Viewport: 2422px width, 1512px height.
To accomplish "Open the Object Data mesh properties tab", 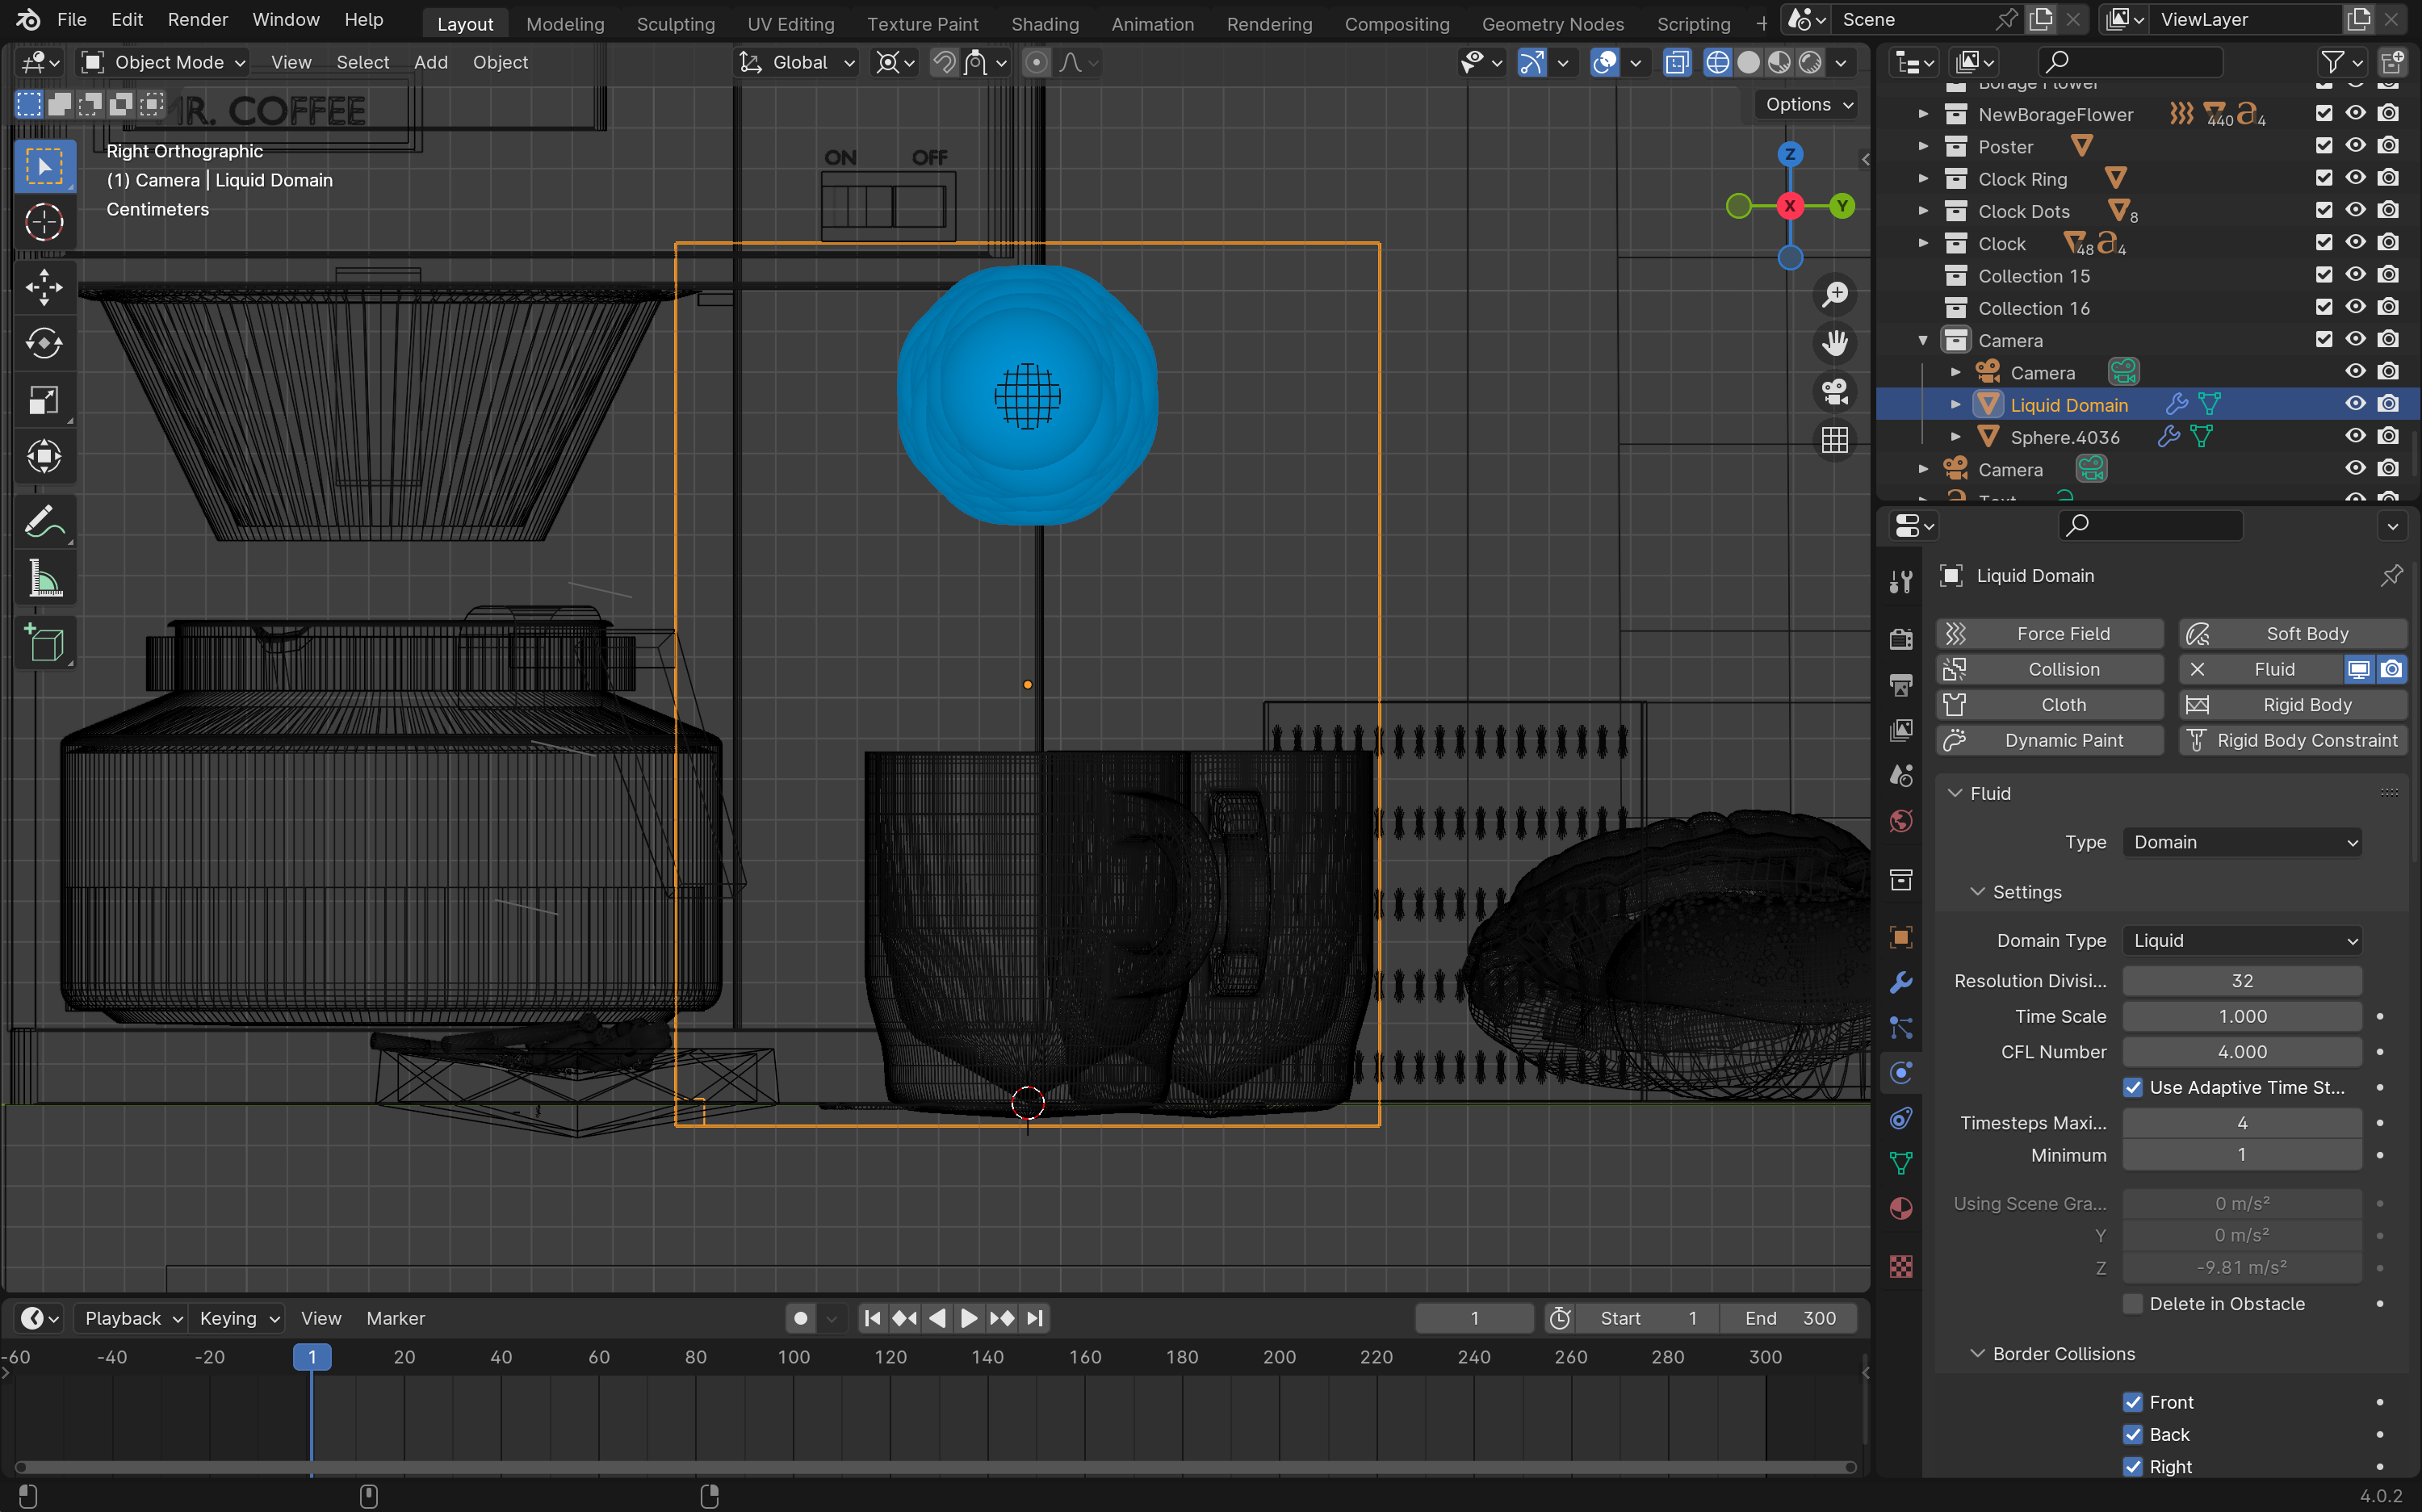I will tap(1901, 1163).
